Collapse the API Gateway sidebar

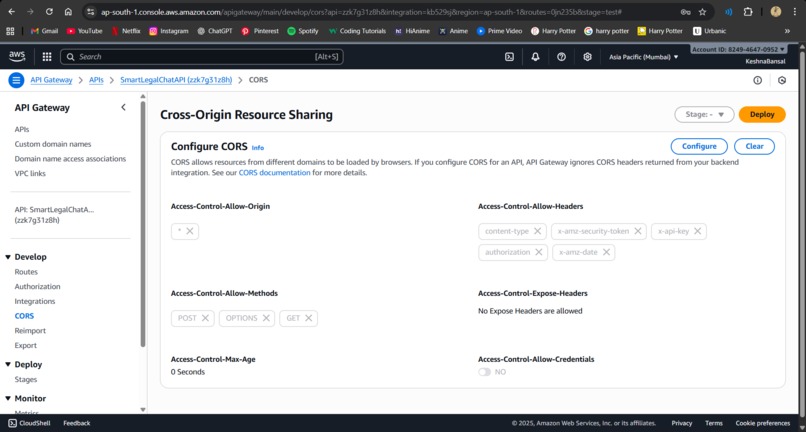tap(123, 107)
